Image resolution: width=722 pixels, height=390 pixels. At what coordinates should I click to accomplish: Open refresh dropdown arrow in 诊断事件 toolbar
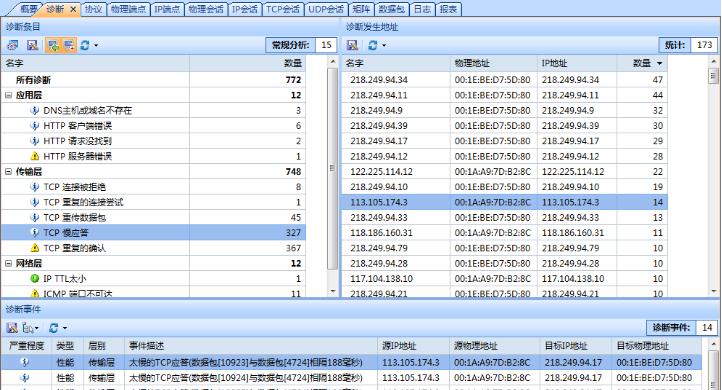[64, 328]
